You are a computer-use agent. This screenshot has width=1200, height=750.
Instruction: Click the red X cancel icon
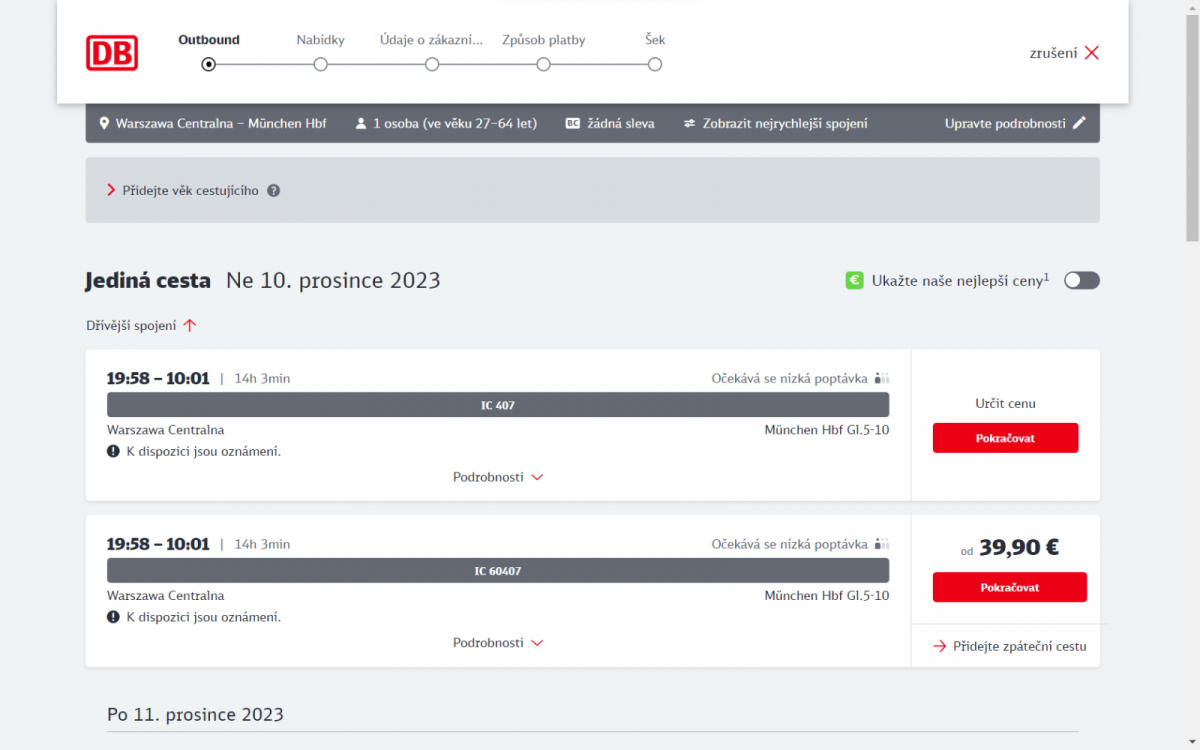pos(1091,53)
